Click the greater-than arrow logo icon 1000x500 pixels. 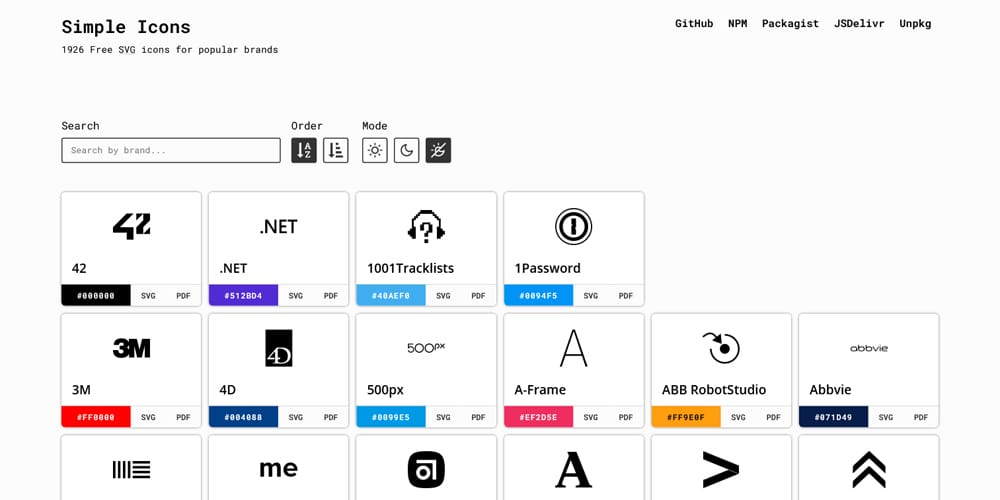point(721,470)
